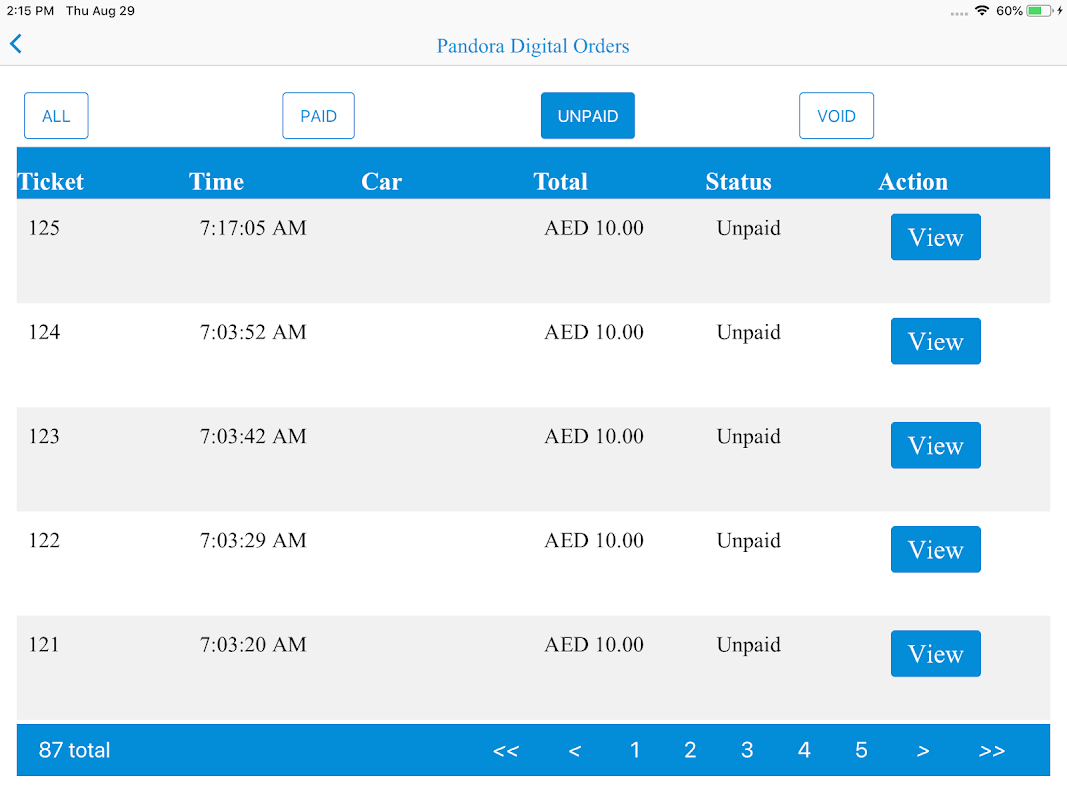Open page 2 in pagination

tap(690, 750)
